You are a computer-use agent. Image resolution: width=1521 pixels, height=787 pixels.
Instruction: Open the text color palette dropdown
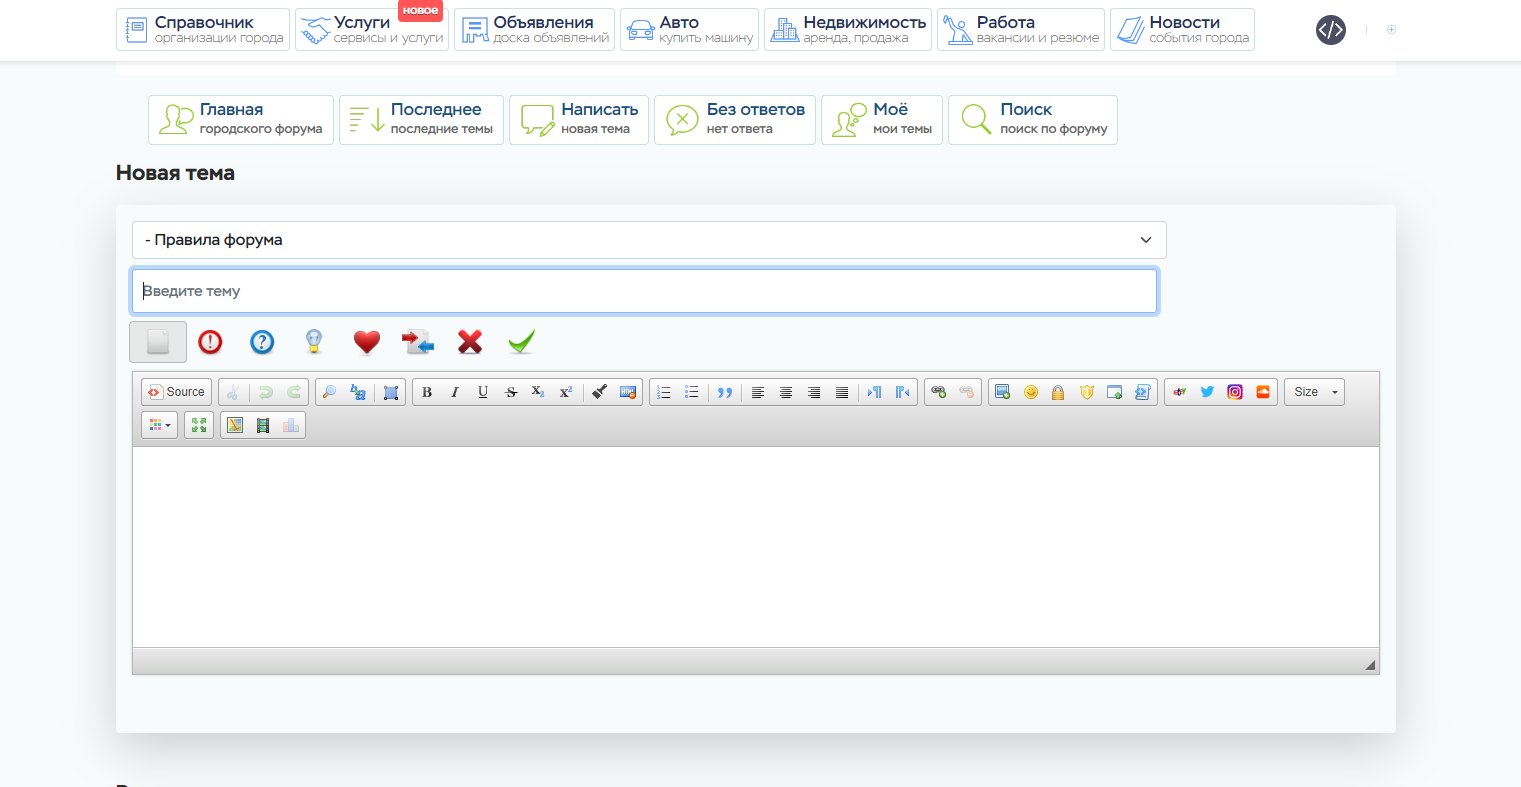click(x=159, y=425)
